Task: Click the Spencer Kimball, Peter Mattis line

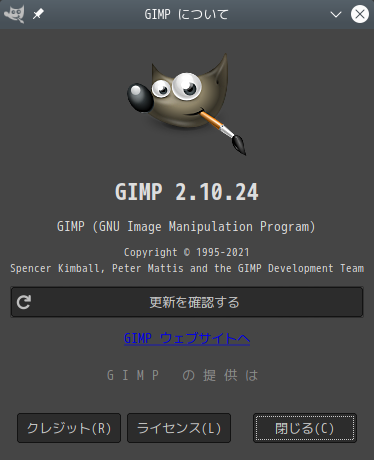Action: coord(187,268)
